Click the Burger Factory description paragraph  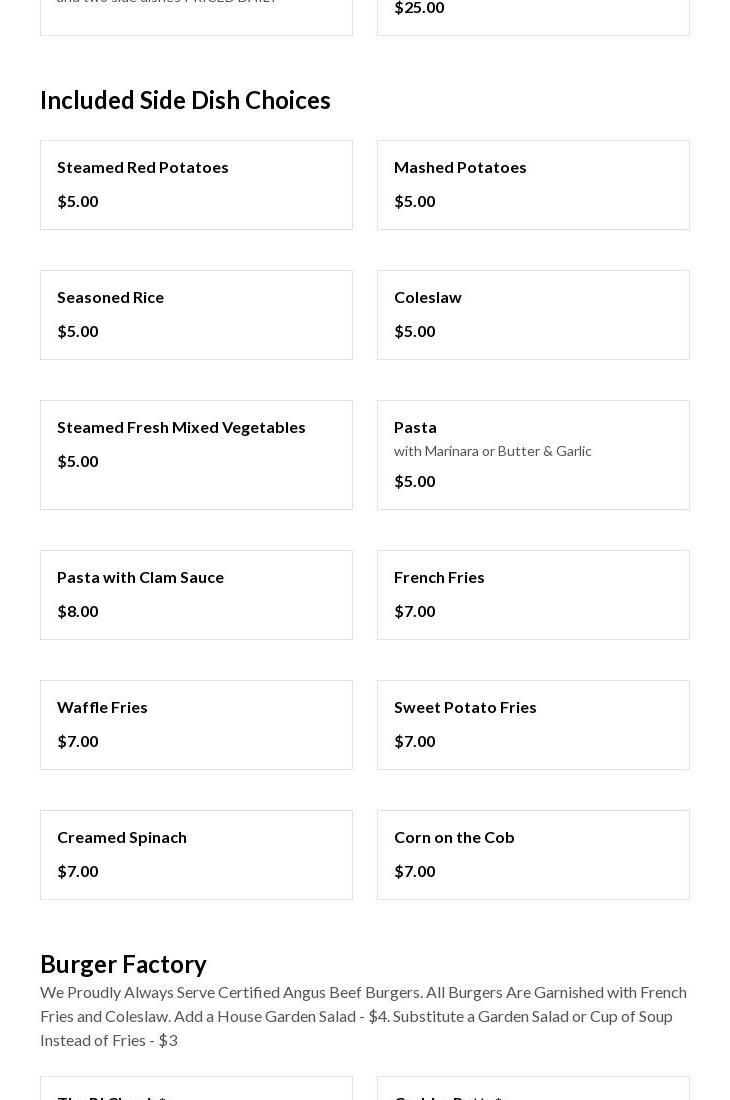tap(364, 1016)
